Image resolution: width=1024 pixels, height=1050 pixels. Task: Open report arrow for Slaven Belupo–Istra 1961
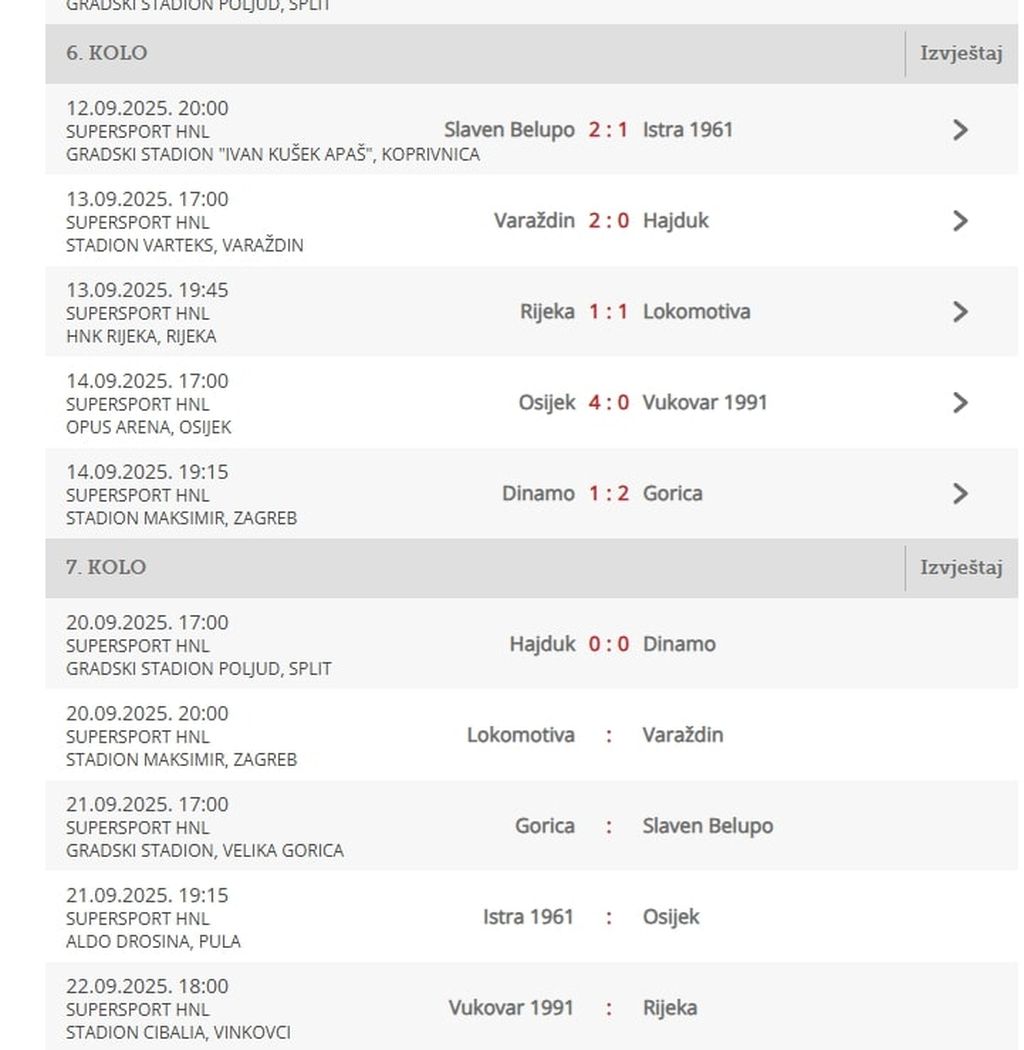960,130
